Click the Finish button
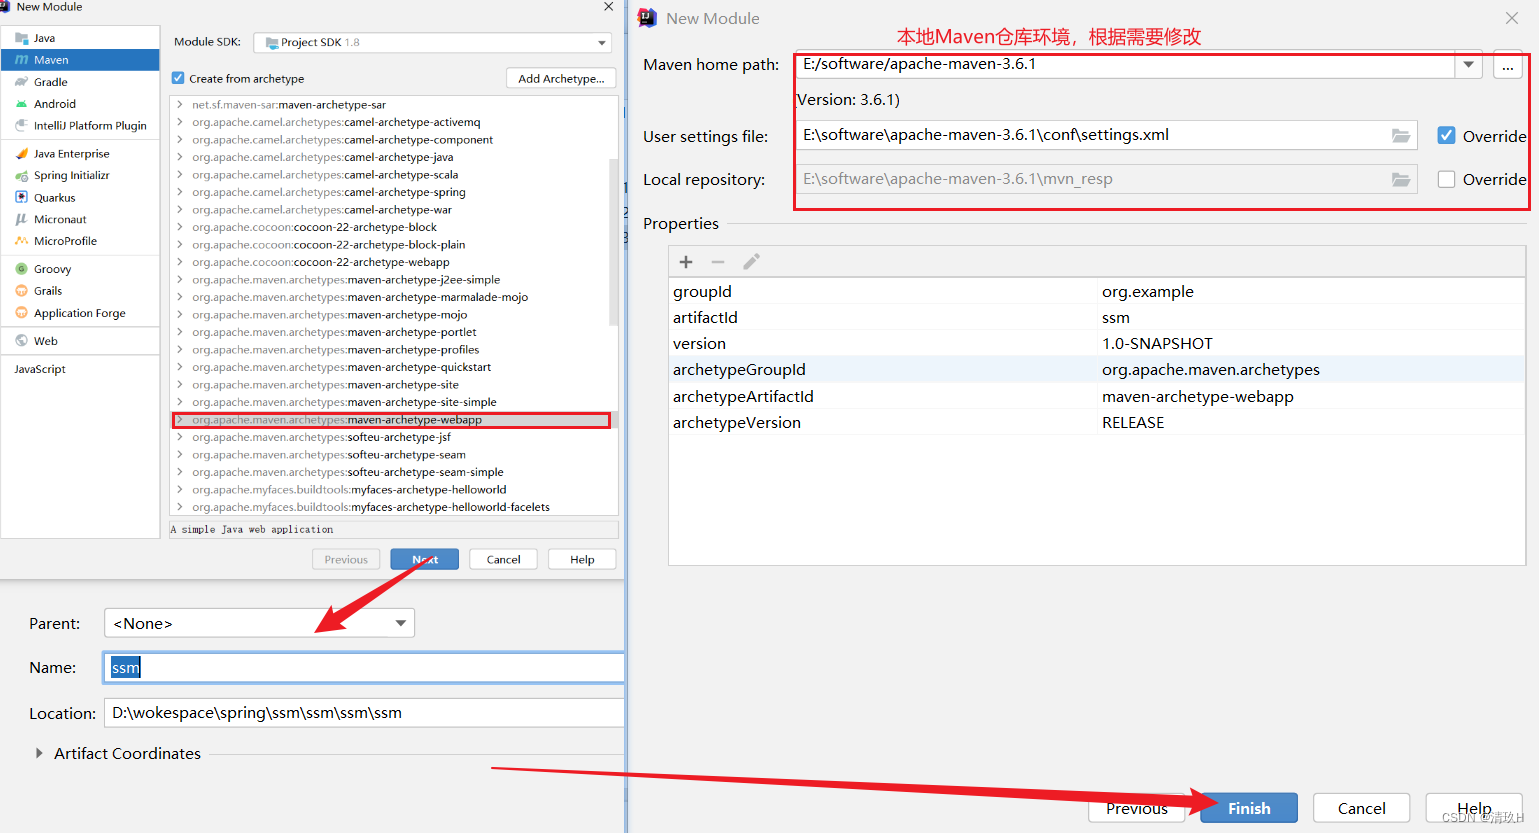This screenshot has height=833, width=1539. click(x=1249, y=808)
